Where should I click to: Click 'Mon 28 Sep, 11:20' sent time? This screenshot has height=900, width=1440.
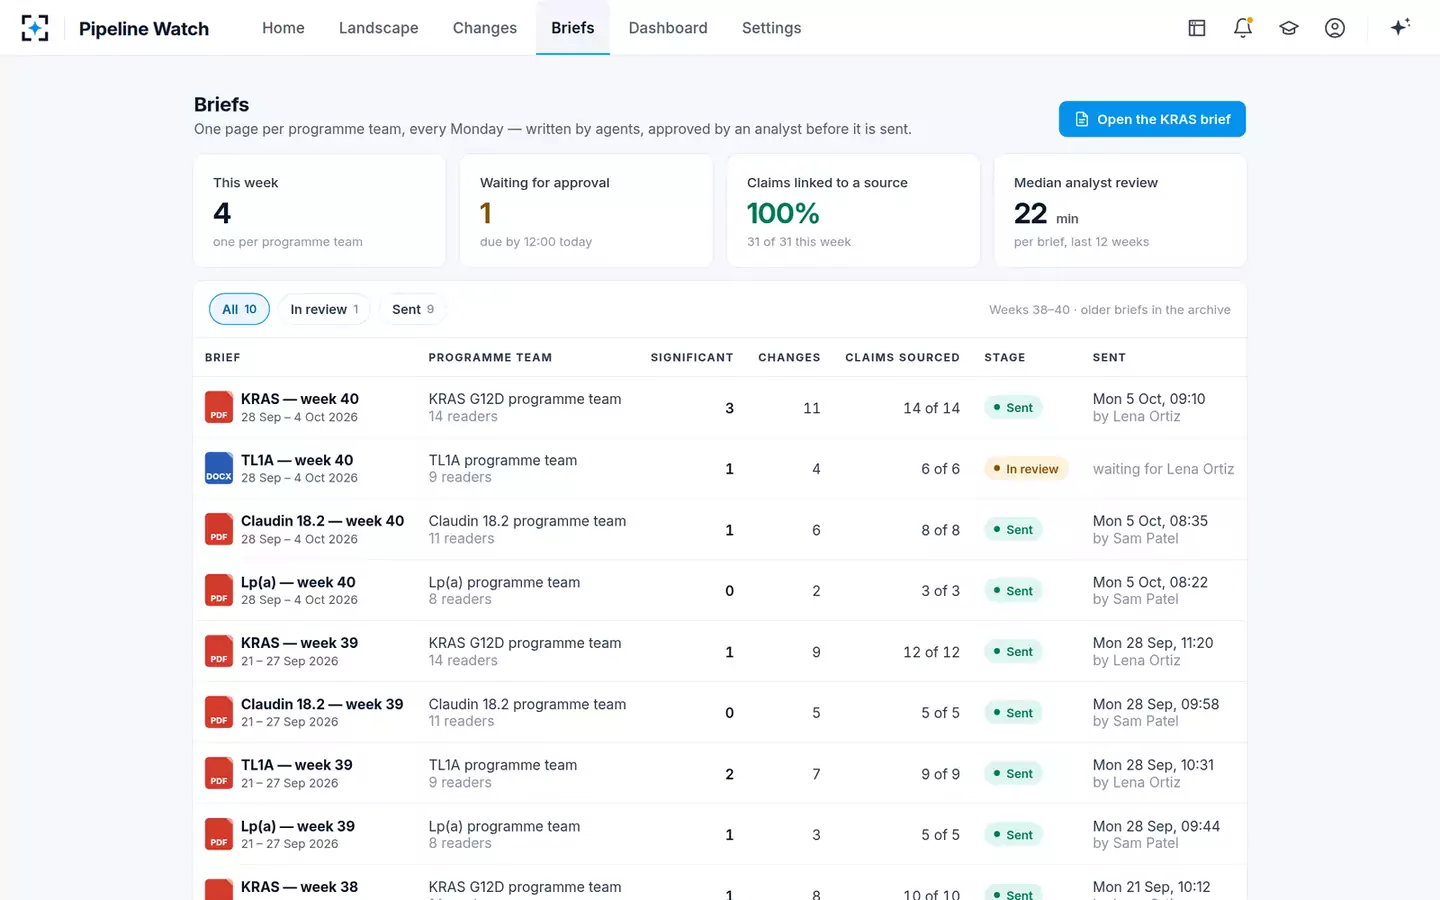click(x=1153, y=643)
